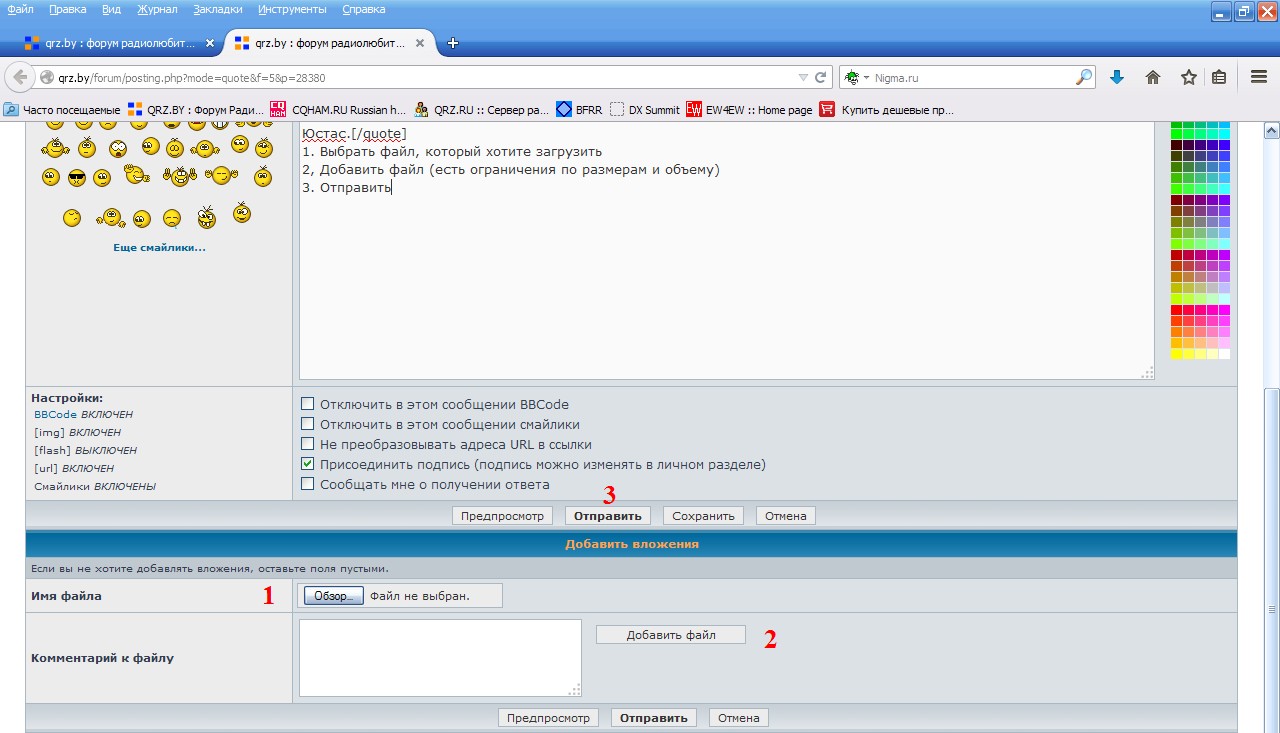1280x733 pixels.
Task: Open the downloads arrow icon
Action: coord(1117,77)
